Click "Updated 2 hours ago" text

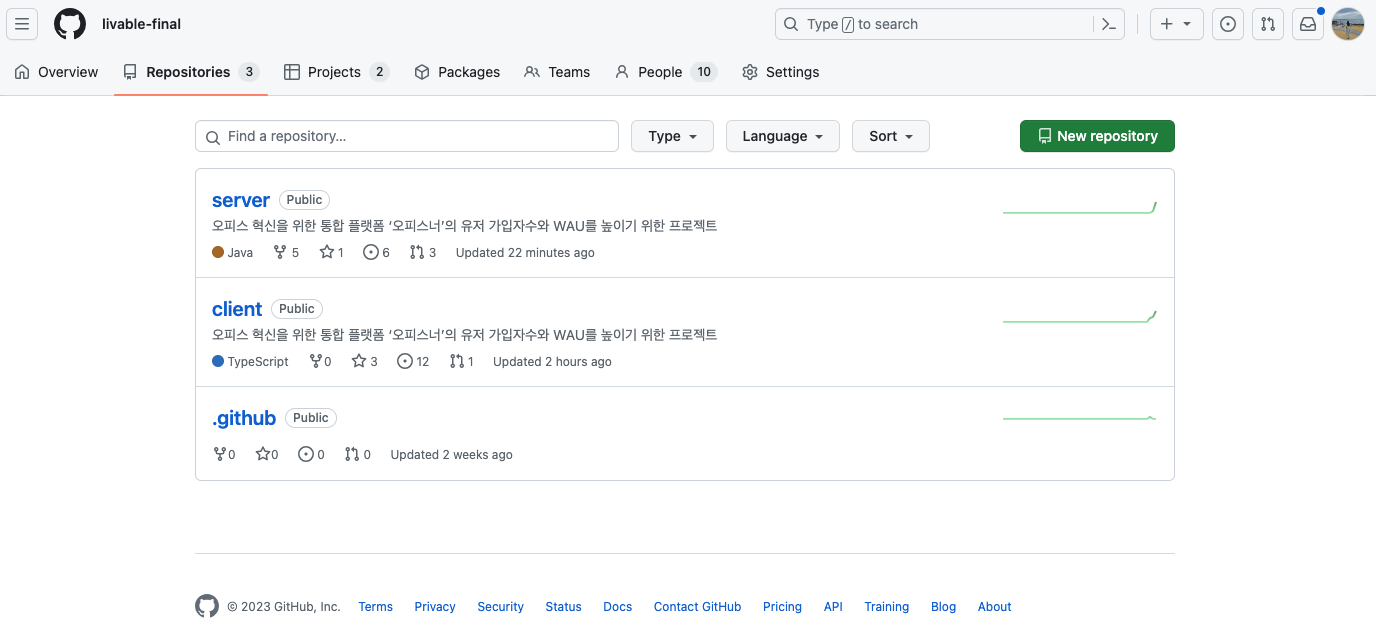(552, 362)
